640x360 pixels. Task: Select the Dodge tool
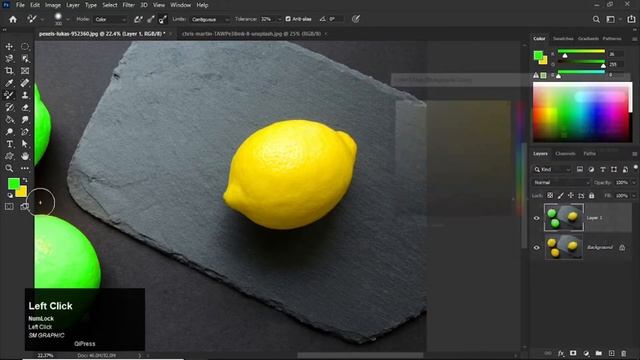[x=9, y=132]
